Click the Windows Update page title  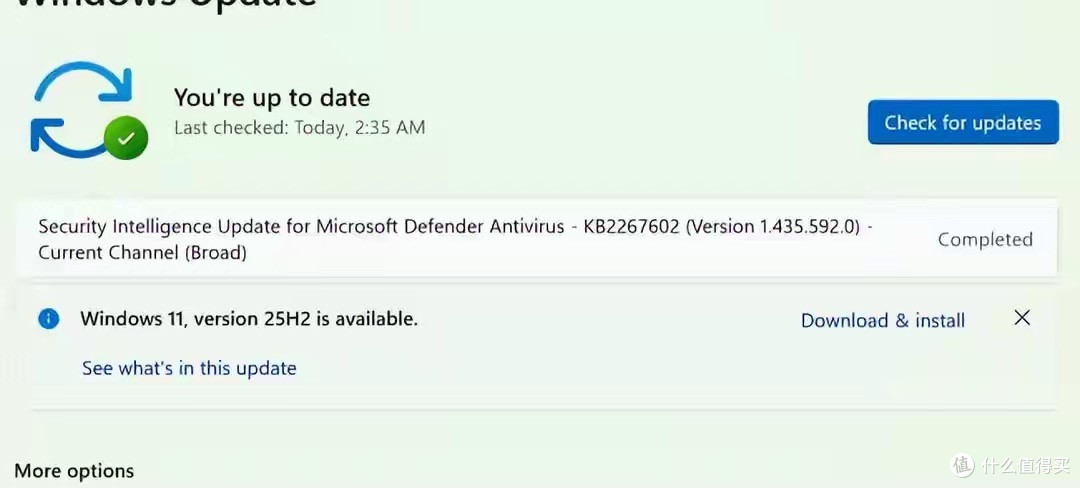[165, 3]
